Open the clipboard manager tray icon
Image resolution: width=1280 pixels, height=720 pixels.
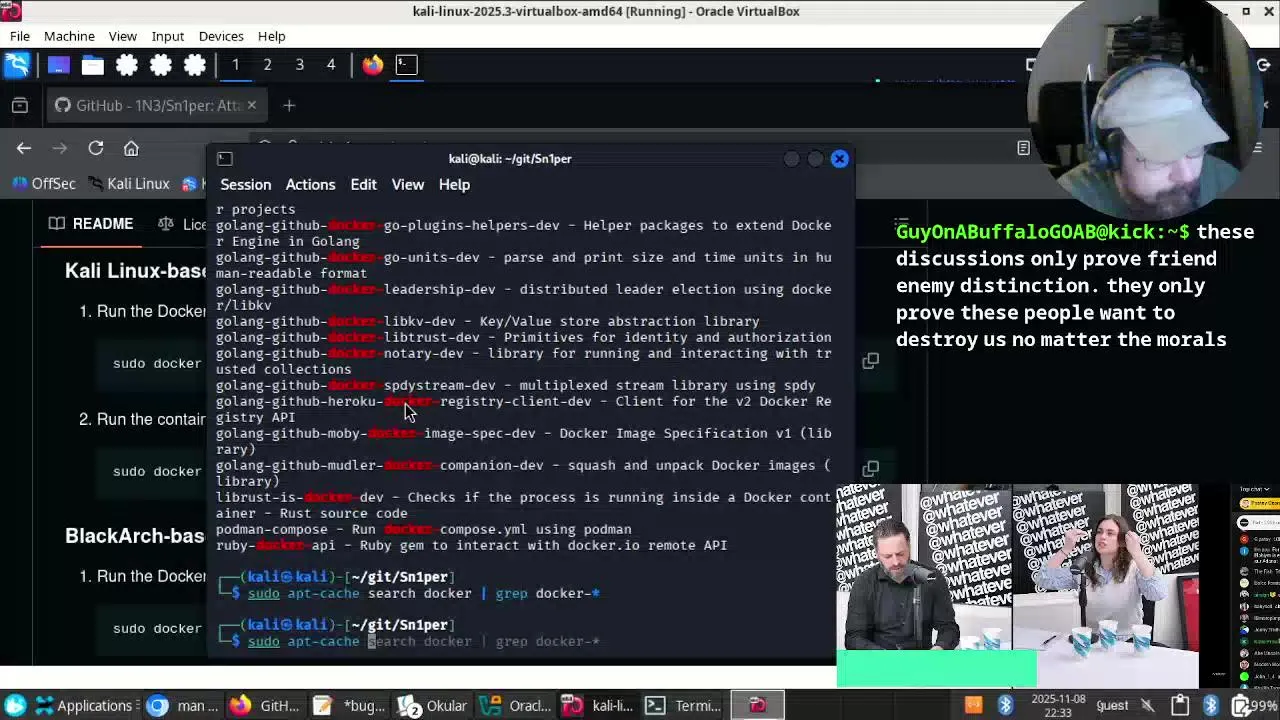[1180, 706]
